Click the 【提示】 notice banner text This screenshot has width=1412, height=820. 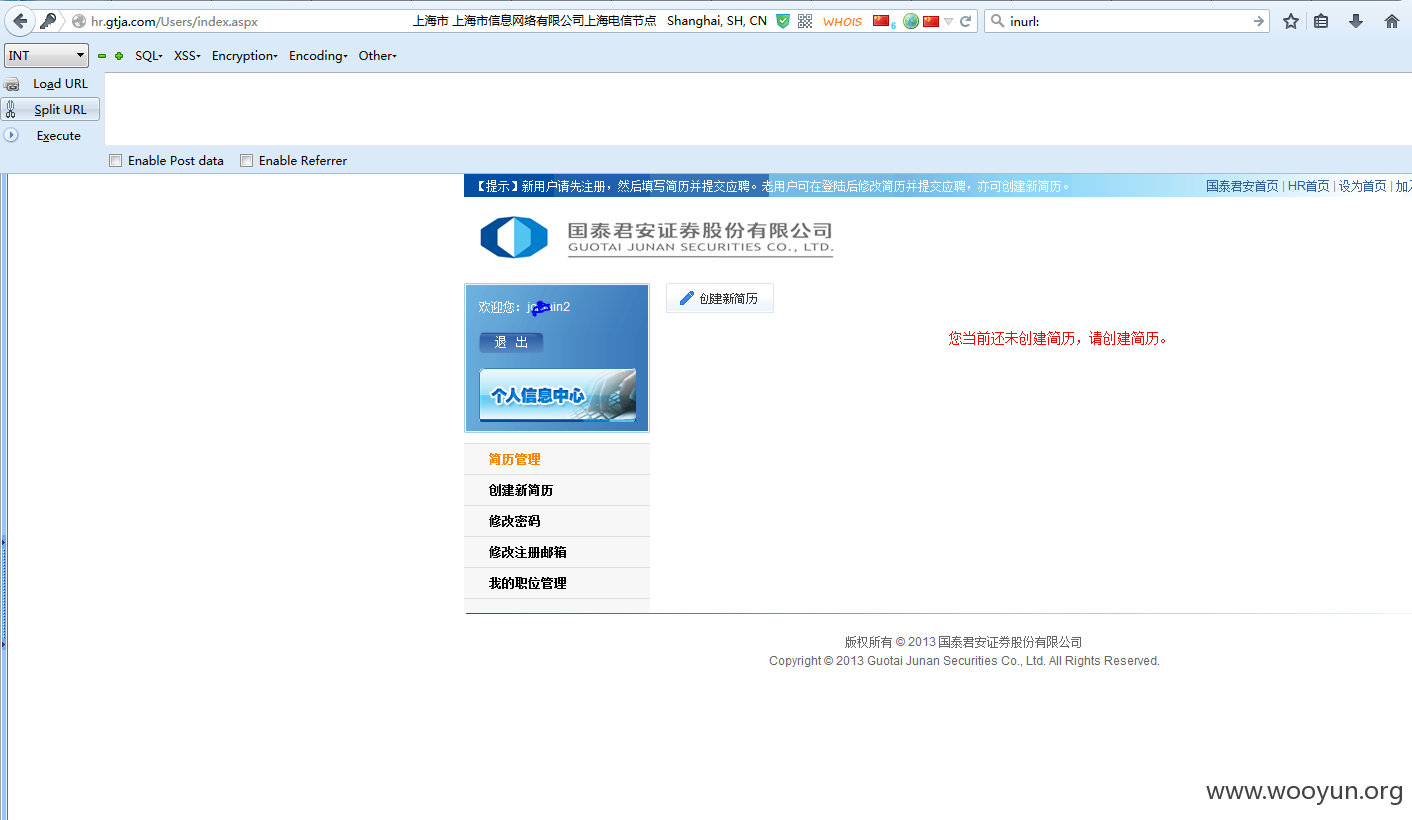[x=770, y=186]
